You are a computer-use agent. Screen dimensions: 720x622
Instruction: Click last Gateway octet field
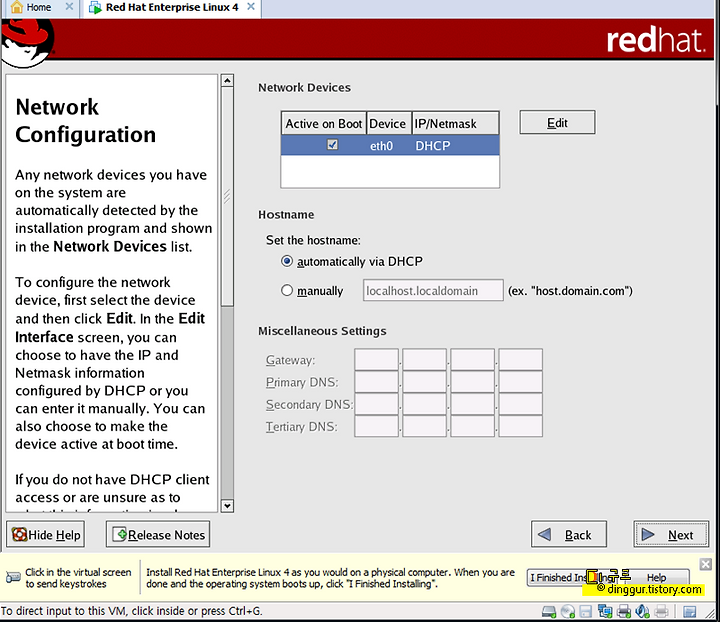pos(520,360)
